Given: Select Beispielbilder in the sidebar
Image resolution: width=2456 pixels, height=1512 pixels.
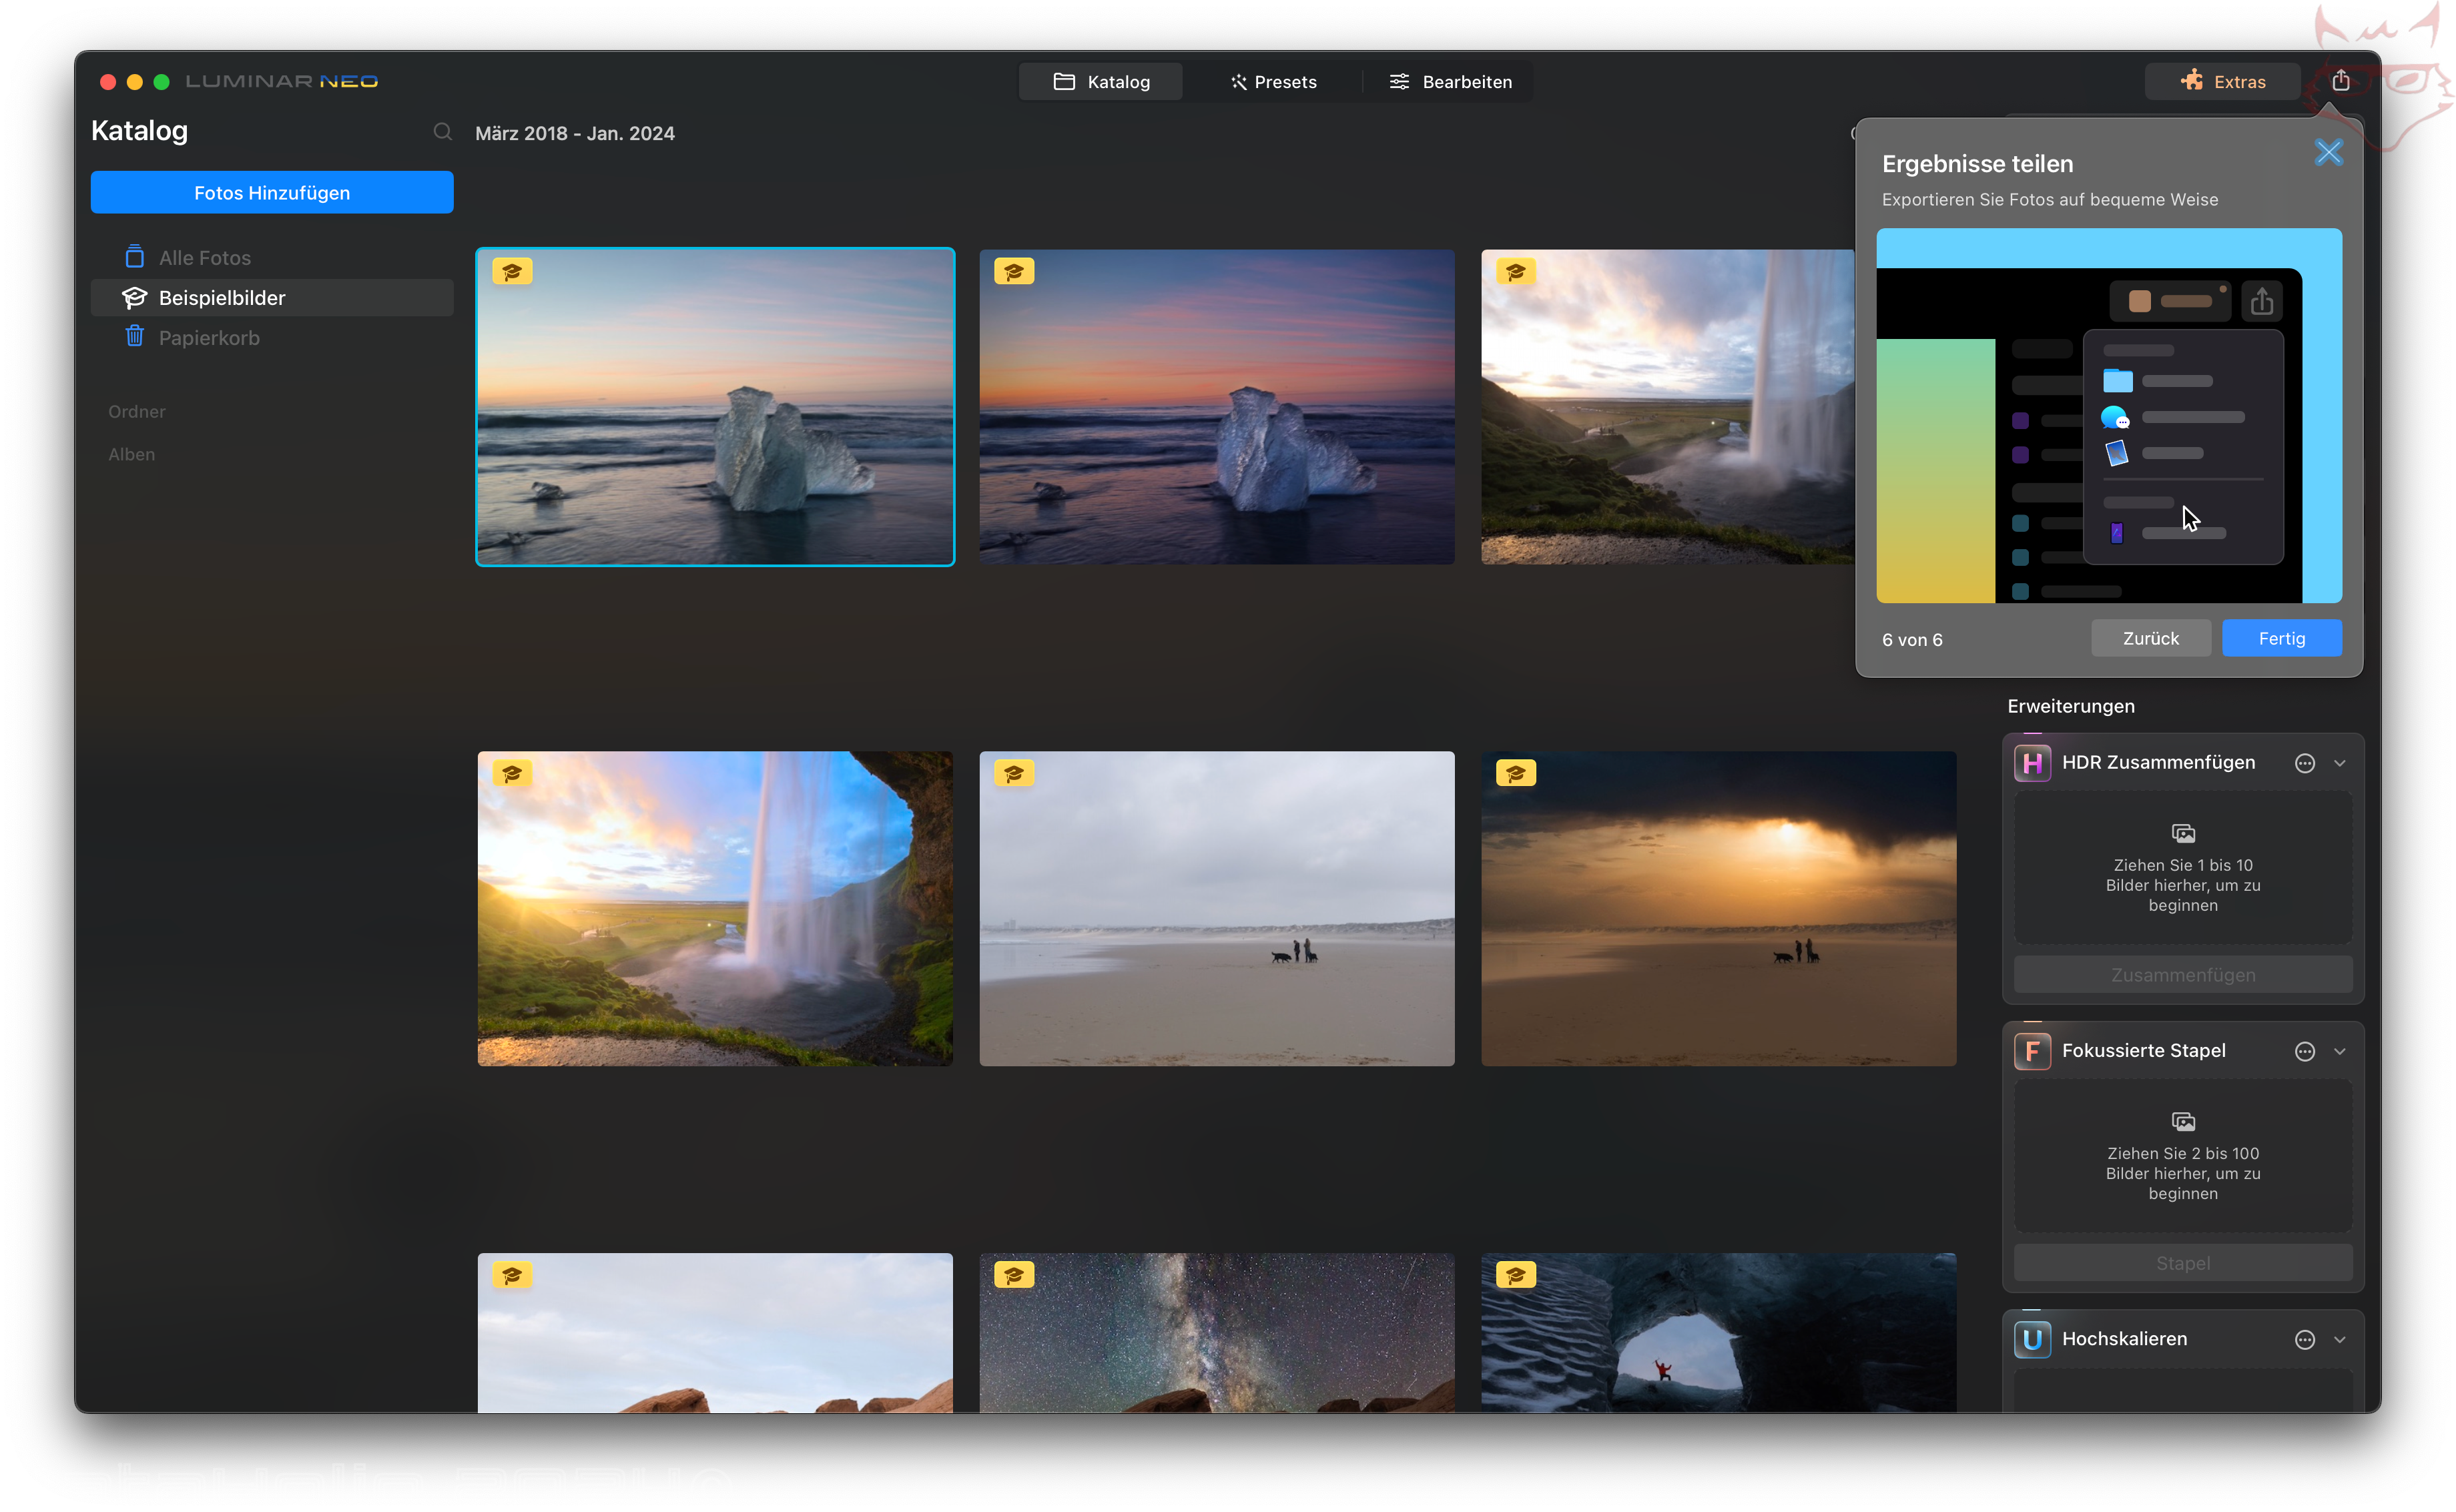Looking at the screenshot, I should coord(272,297).
